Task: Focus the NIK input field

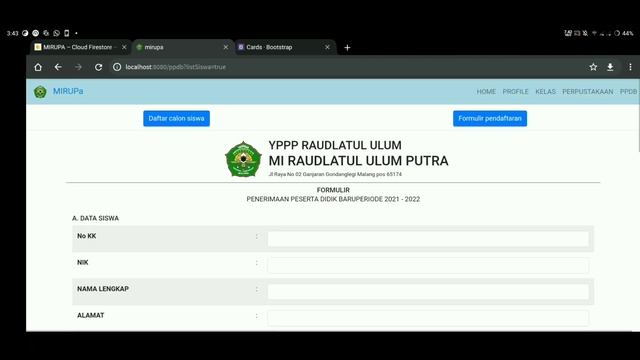Action: (x=428, y=265)
